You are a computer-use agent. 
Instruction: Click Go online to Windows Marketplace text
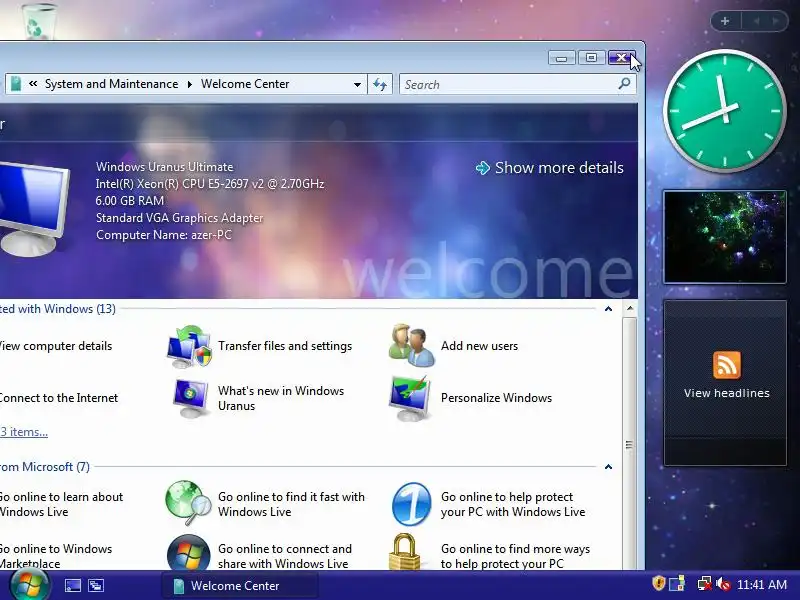pyautogui.click(x=56, y=556)
